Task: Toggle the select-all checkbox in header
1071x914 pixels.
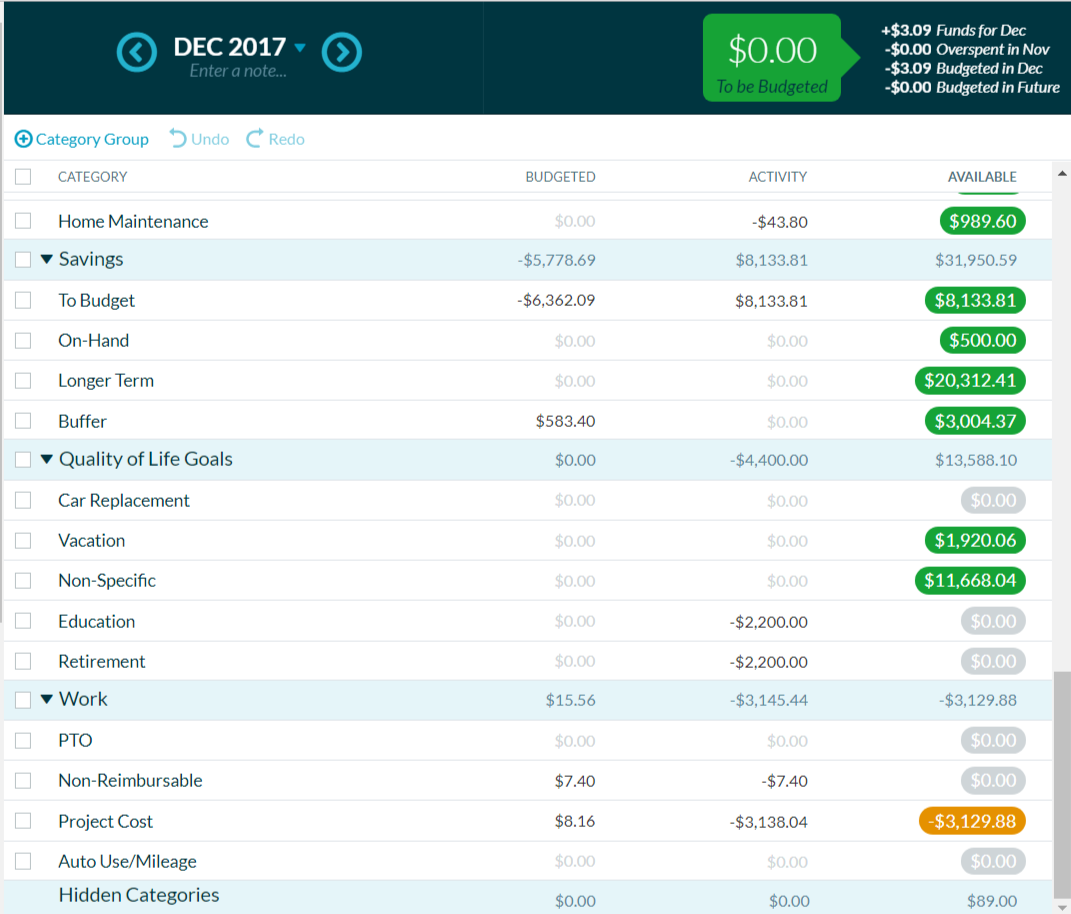Action: (x=23, y=177)
